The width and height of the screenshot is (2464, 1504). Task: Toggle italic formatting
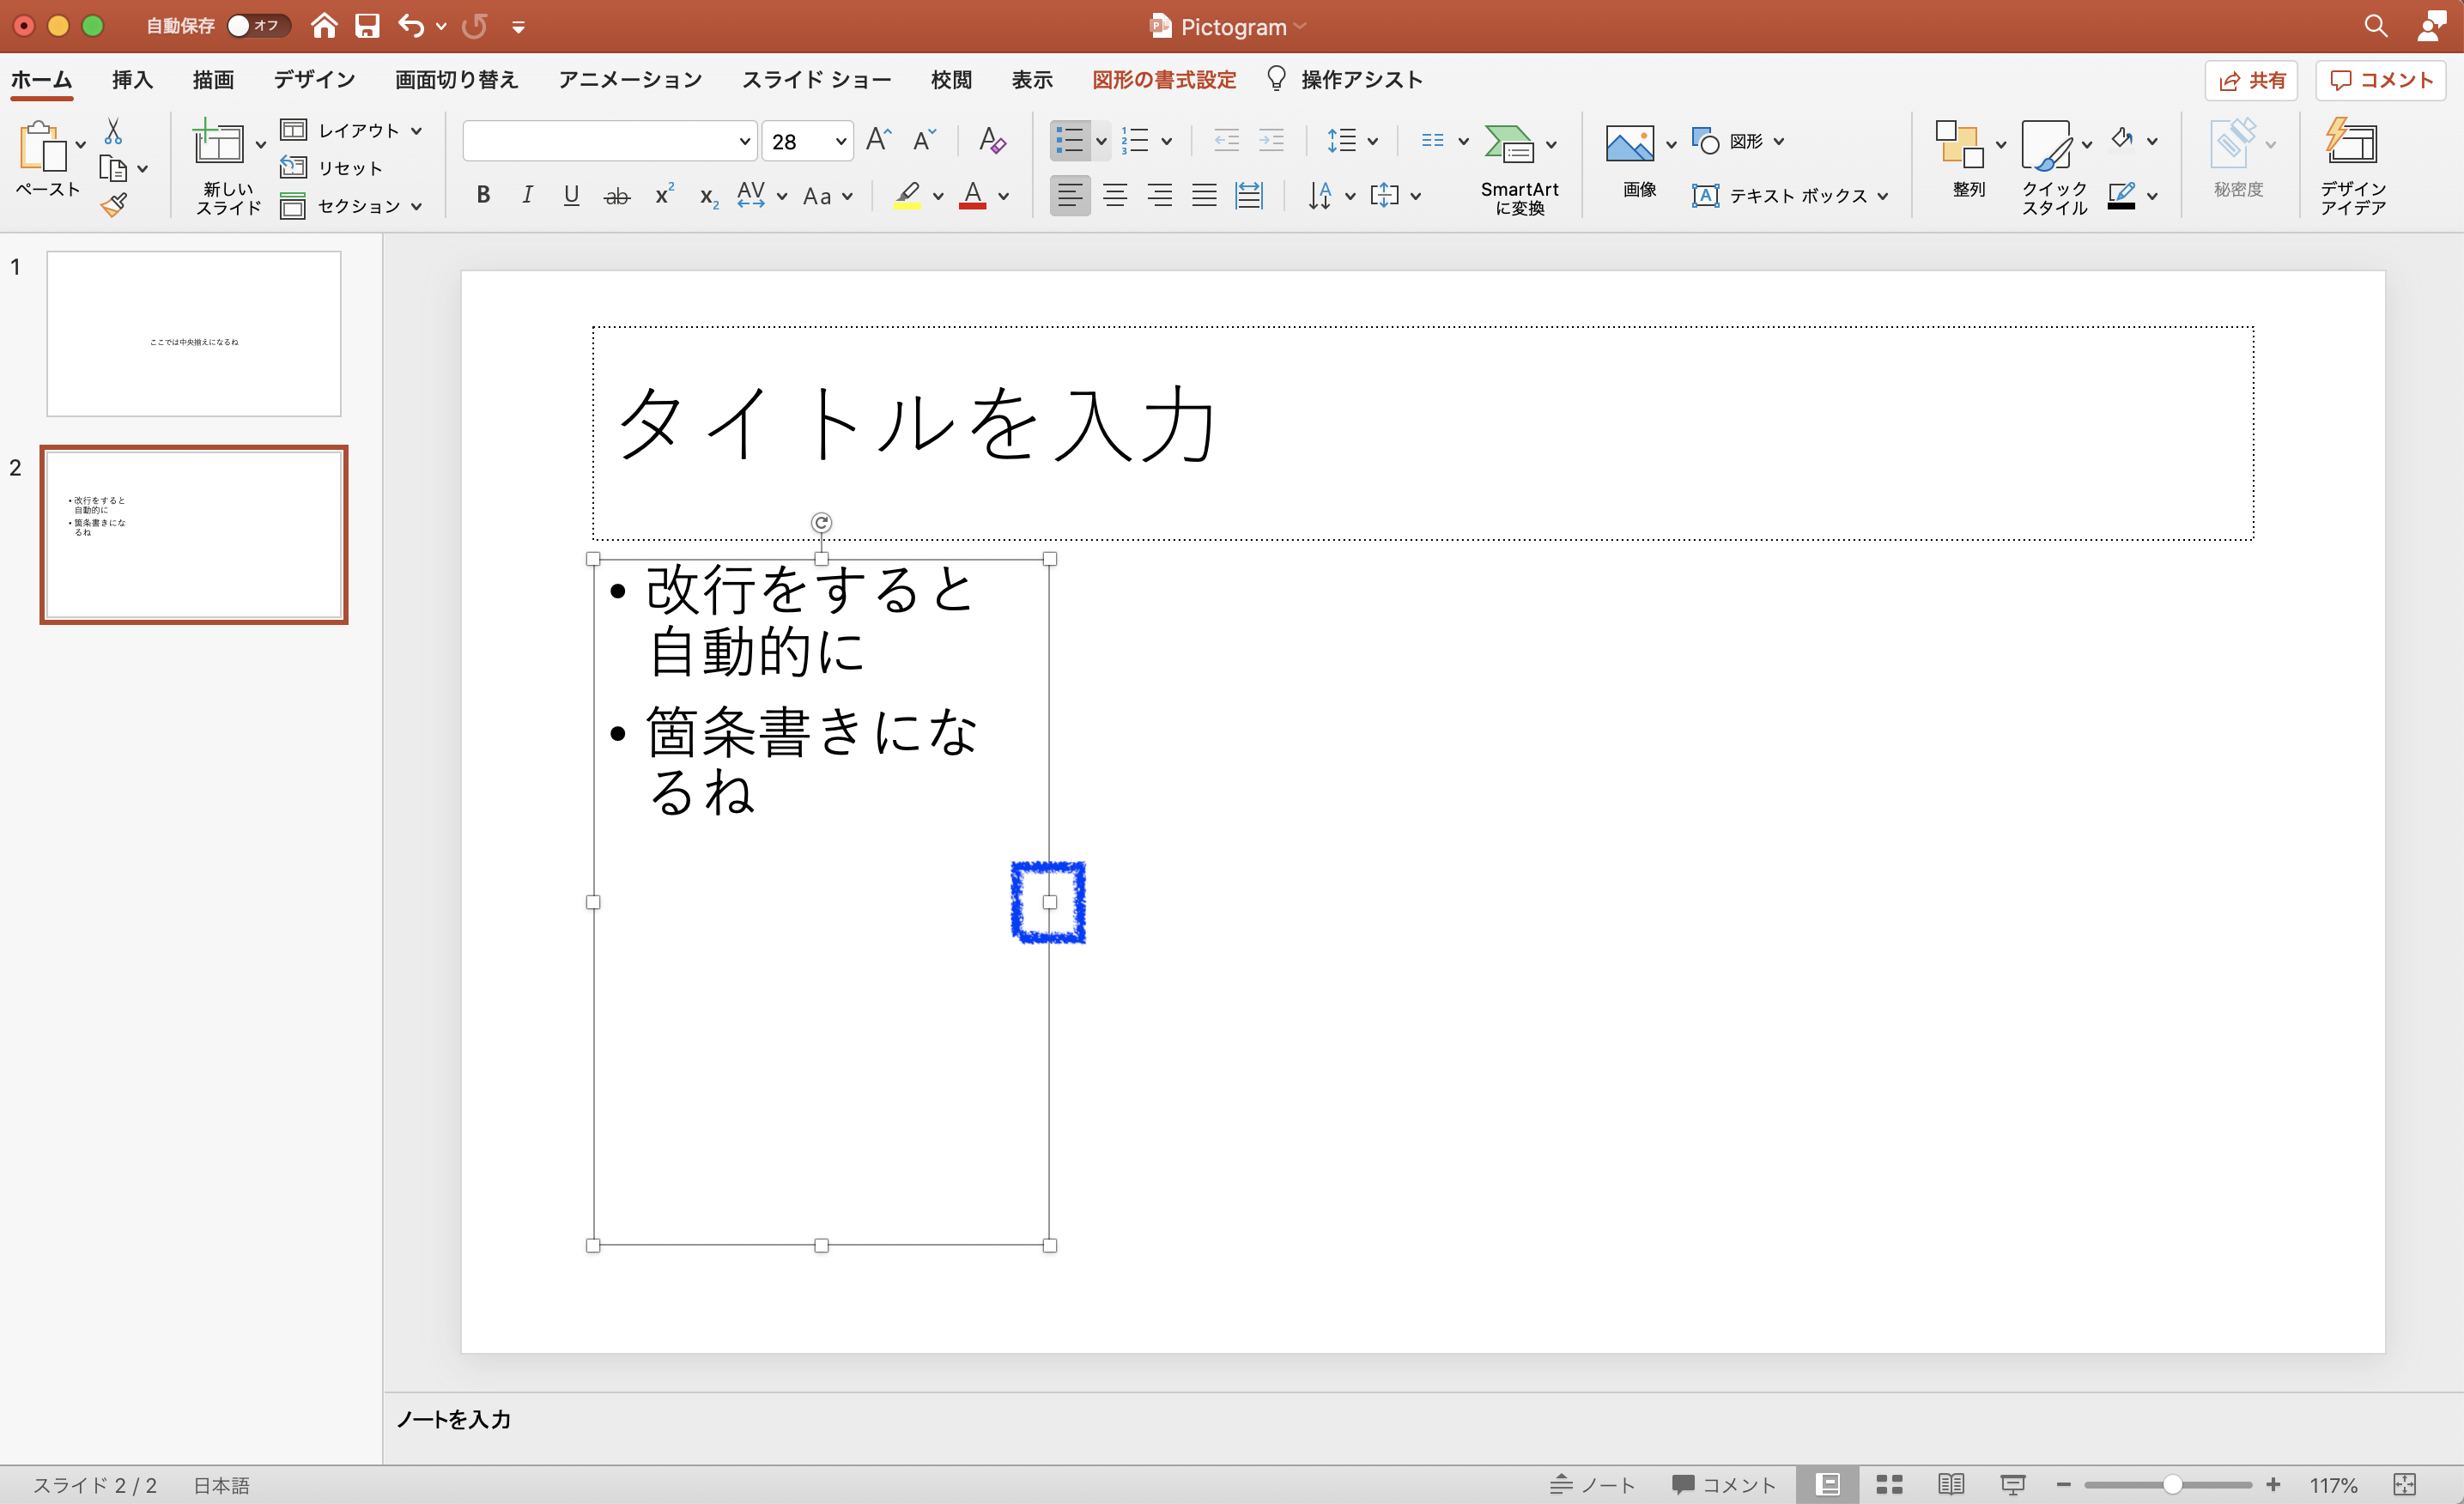tap(527, 195)
